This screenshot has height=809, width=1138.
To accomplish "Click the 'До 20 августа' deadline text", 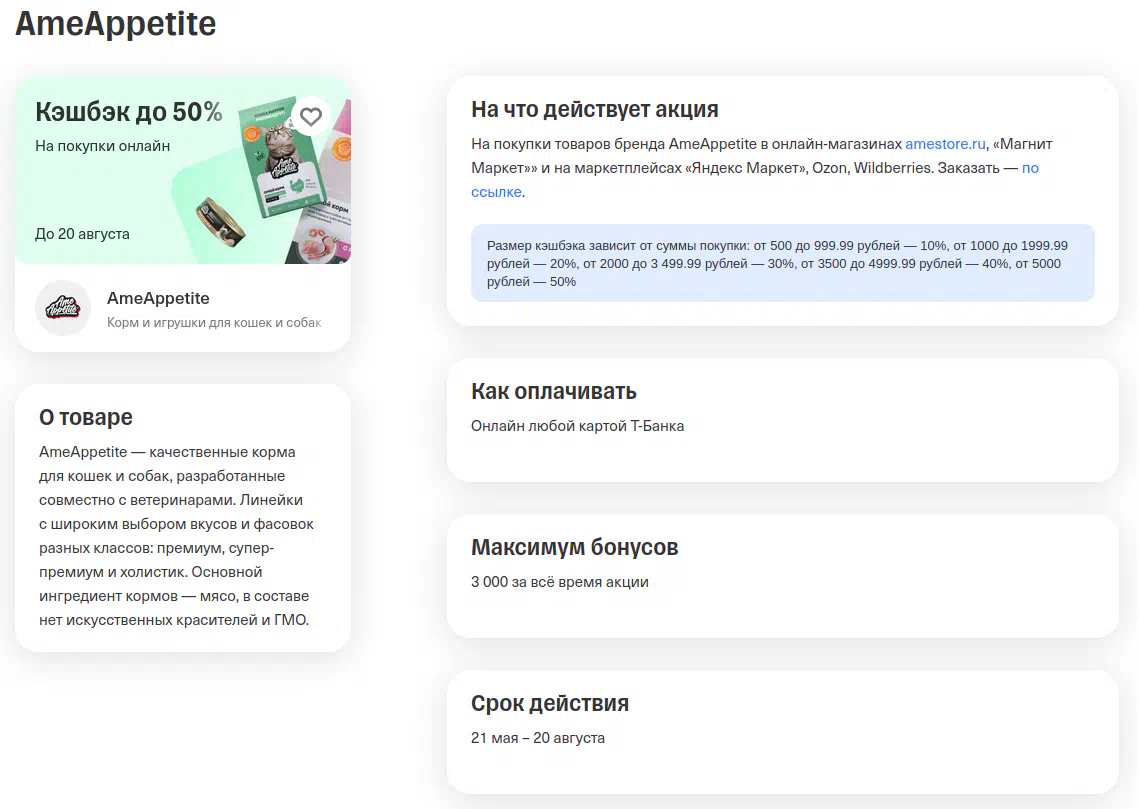I will point(82,234).
